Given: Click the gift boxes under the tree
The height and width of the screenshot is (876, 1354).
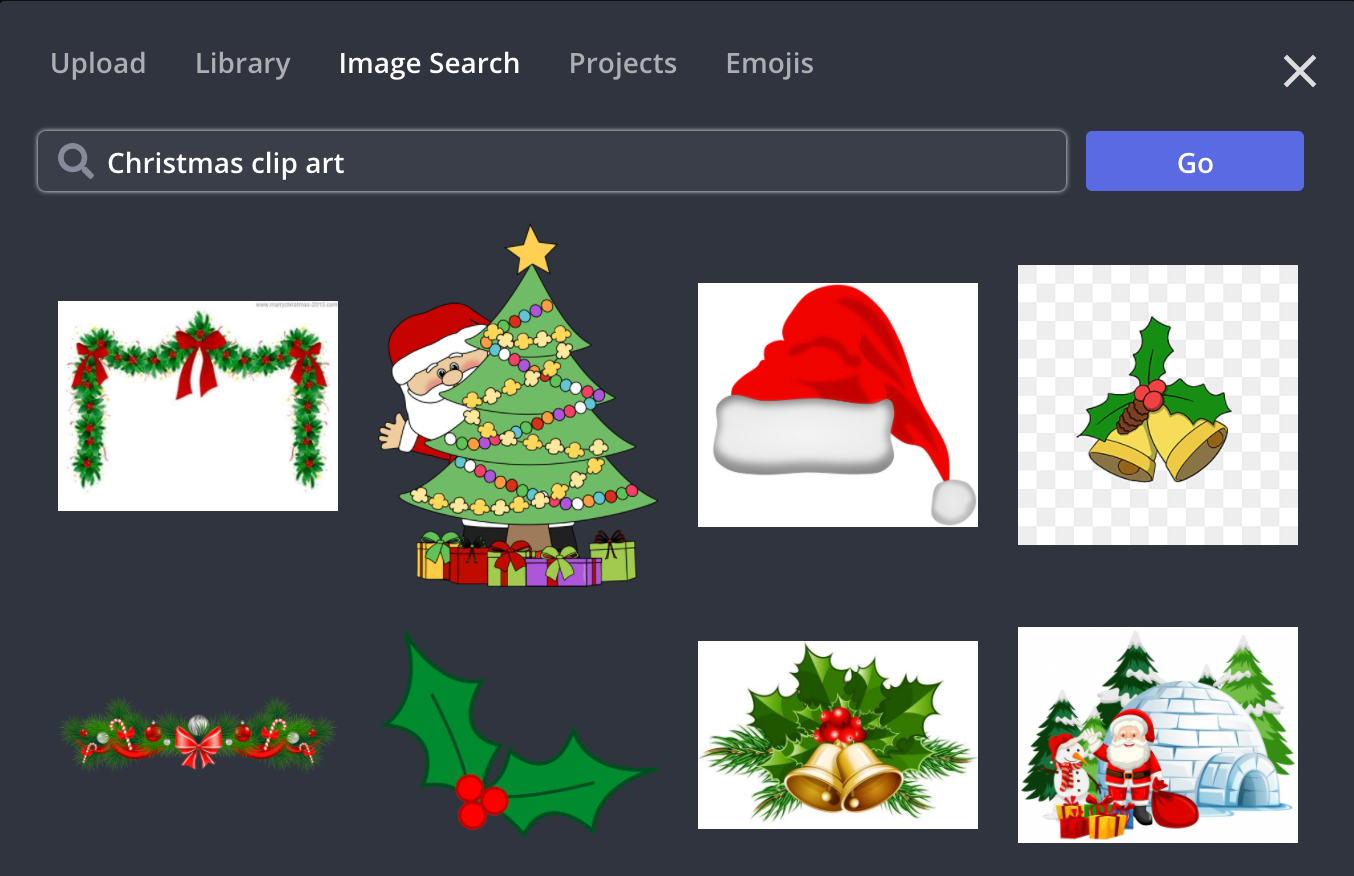Looking at the screenshot, I should coord(526,560).
